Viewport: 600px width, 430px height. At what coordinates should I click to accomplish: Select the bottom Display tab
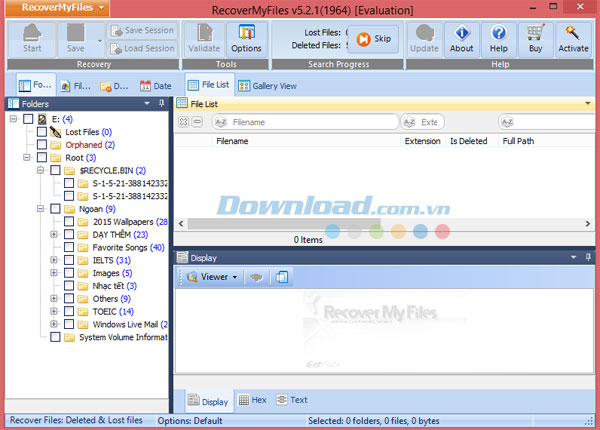pos(209,401)
